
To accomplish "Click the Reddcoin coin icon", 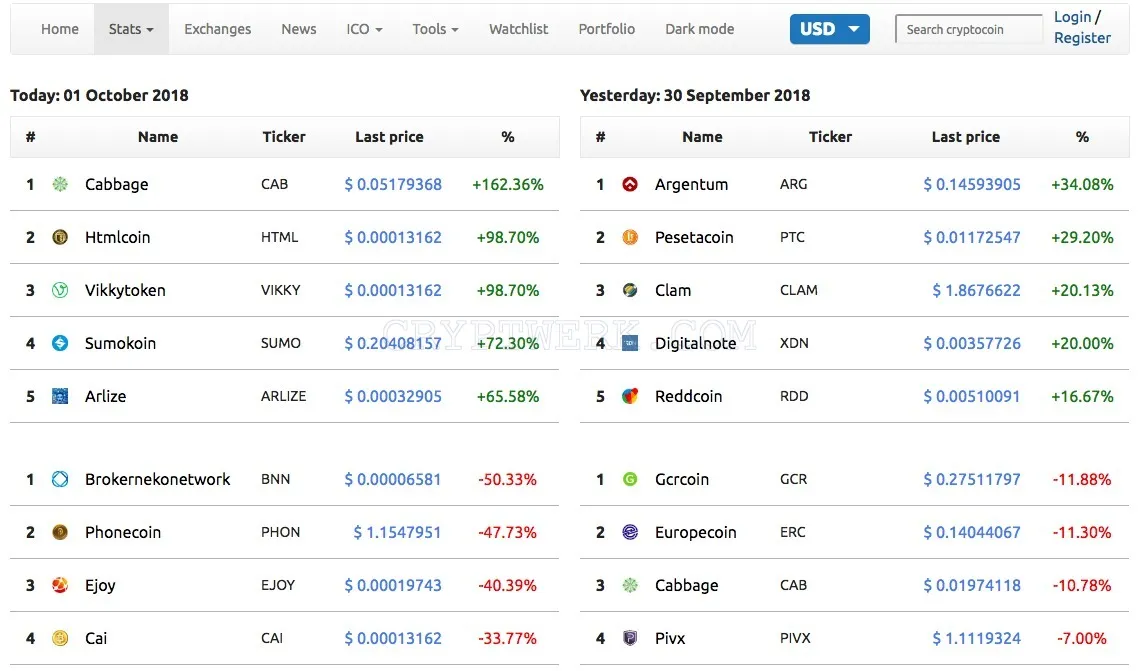I will tap(630, 396).
